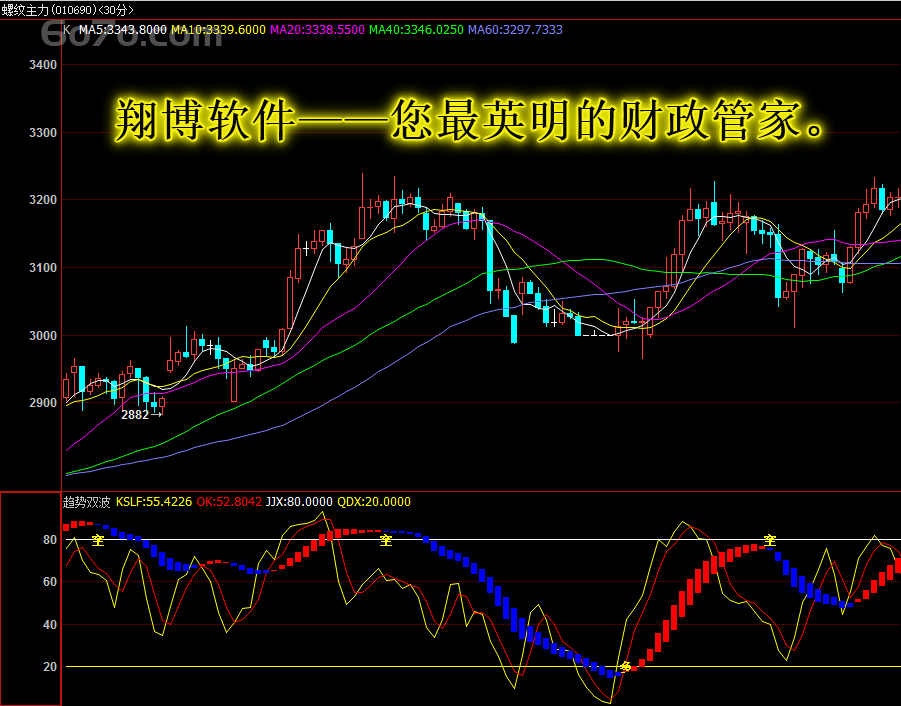901x706 pixels.
Task: Select the MA60:3297.7333 indicator label
Action: [x=515, y=30]
